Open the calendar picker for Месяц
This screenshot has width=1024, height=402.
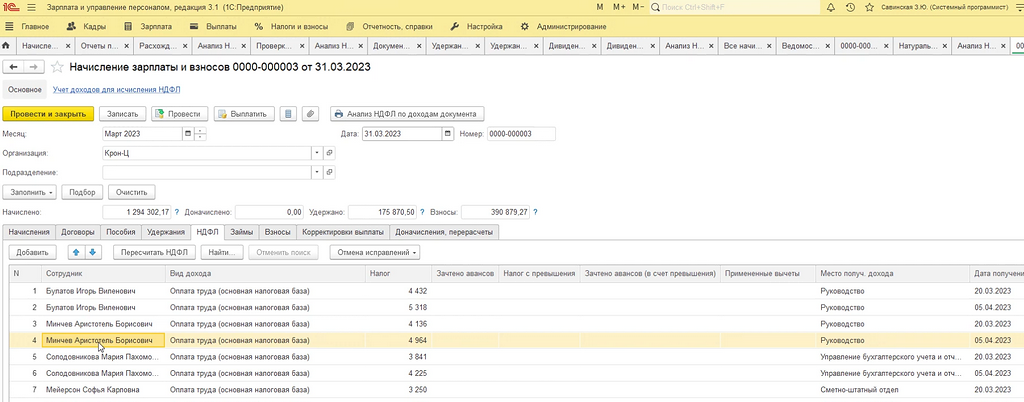point(189,134)
